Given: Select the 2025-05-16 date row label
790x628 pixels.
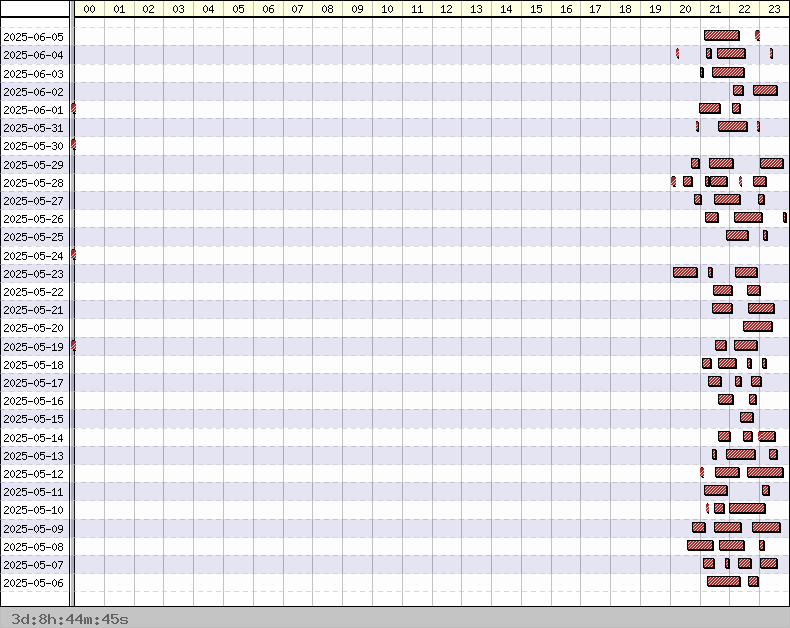Looking at the screenshot, I should tap(34, 401).
